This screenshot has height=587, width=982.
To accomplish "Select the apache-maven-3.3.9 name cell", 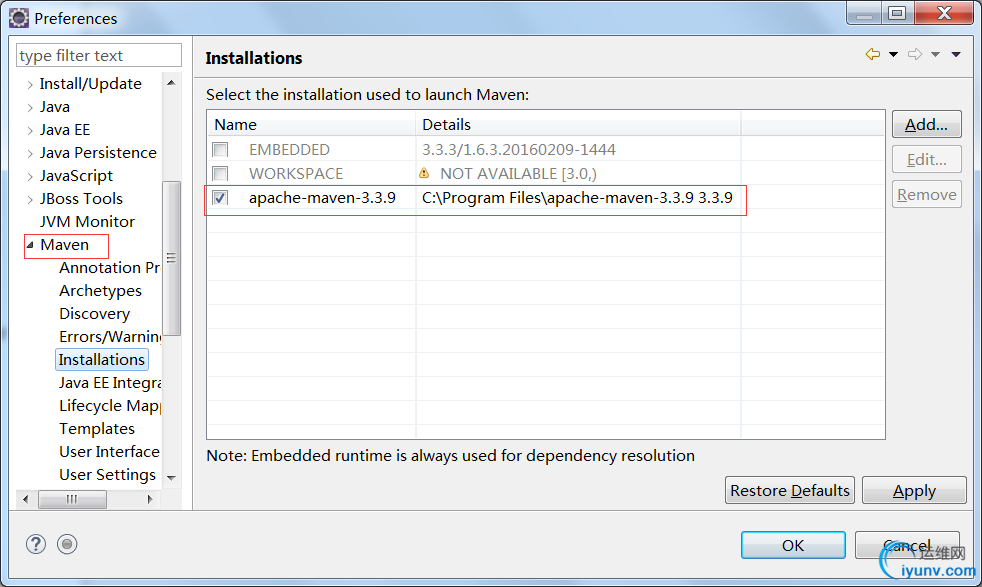I will coord(322,198).
